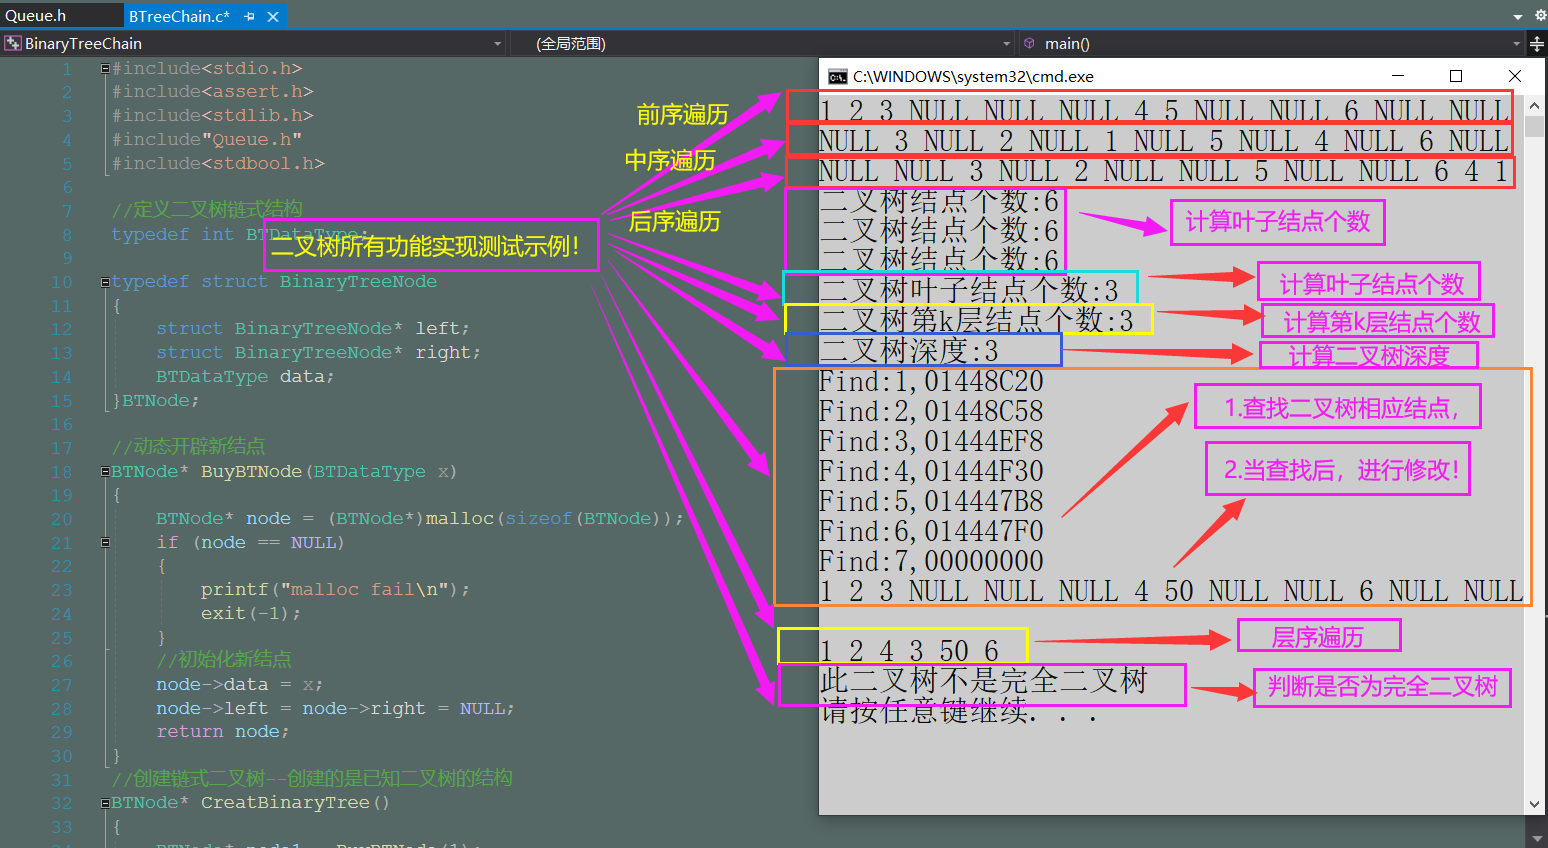Click the printf("malloc fail\n") line

335,590
